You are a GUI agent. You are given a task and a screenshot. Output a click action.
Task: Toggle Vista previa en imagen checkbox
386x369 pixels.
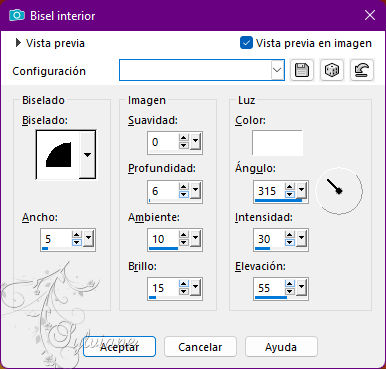click(246, 43)
